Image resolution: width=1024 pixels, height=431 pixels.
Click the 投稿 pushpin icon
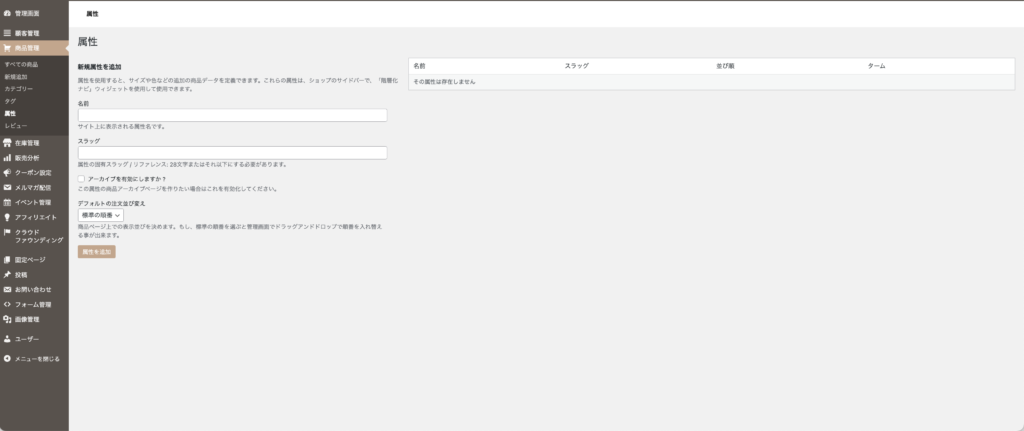pos(7,274)
